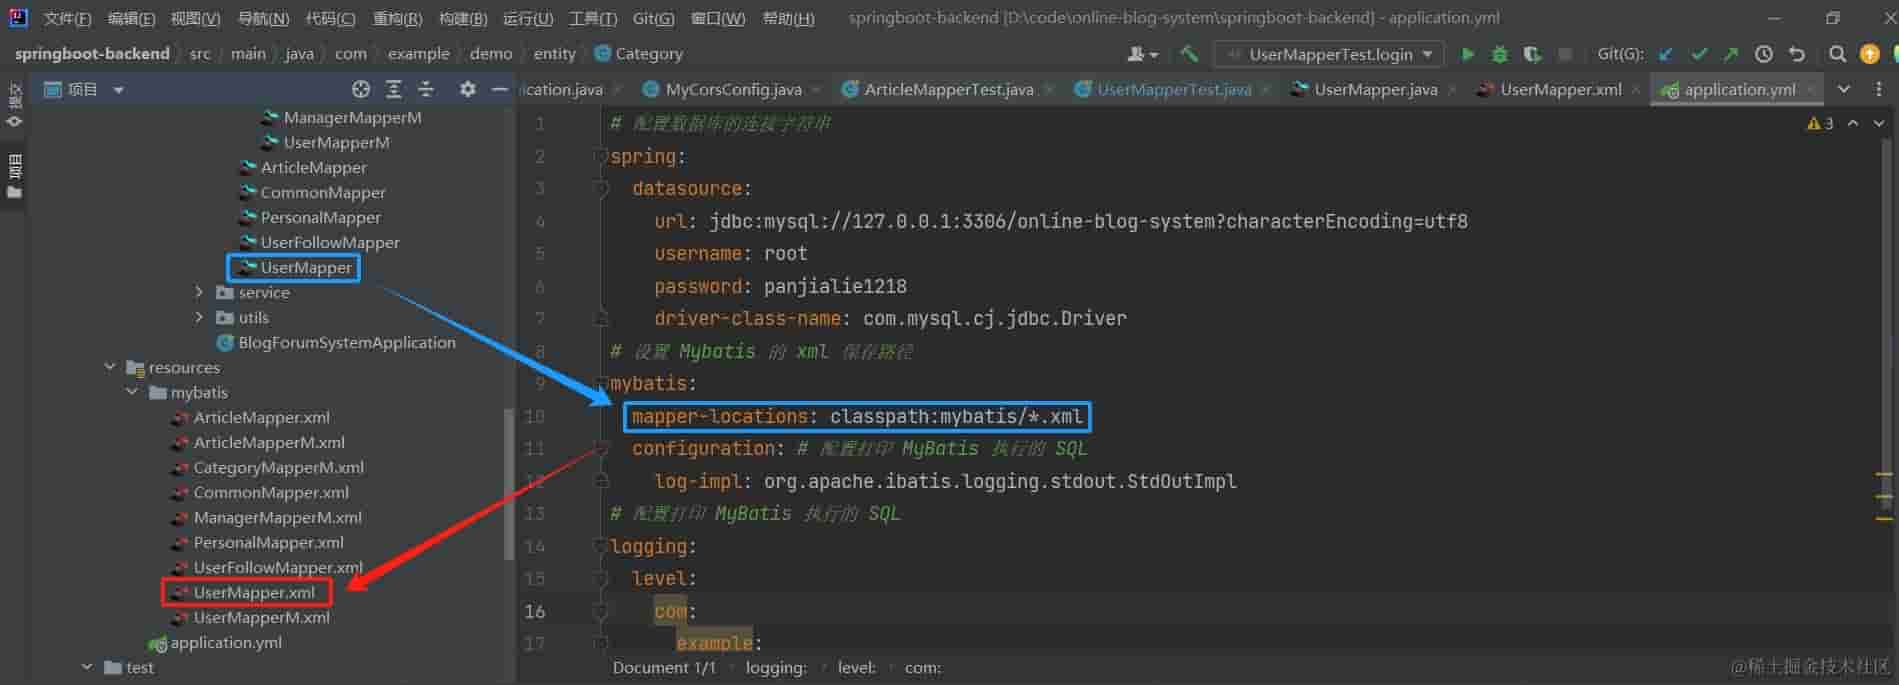Open the 帮助(H) menu
Image resolution: width=1899 pixels, height=685 pixels.
788,18
